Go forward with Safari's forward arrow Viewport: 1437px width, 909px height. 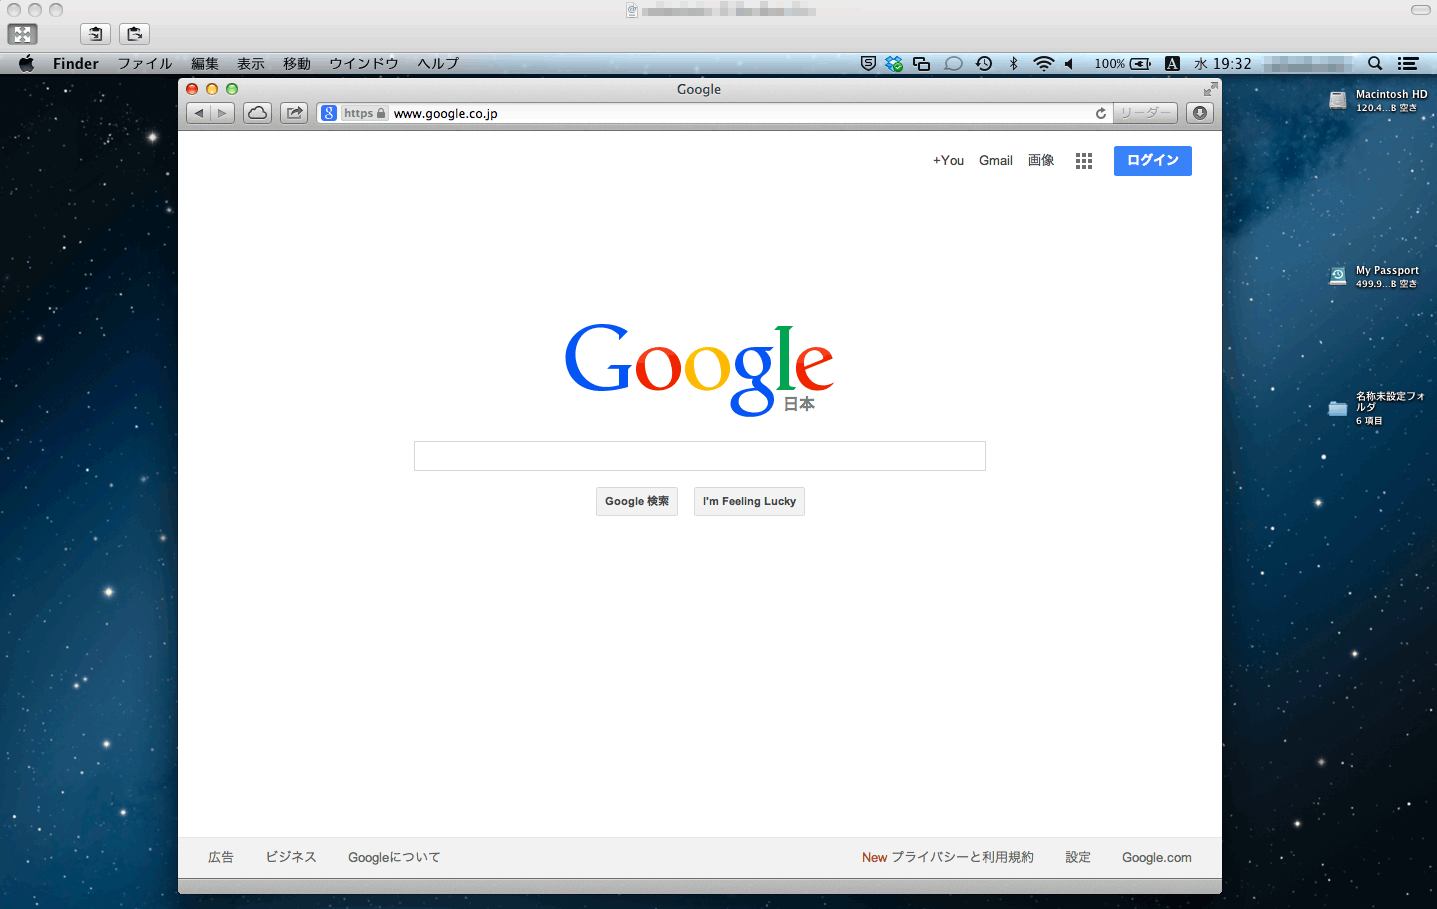pyautogui.click(x=223, y=113)
